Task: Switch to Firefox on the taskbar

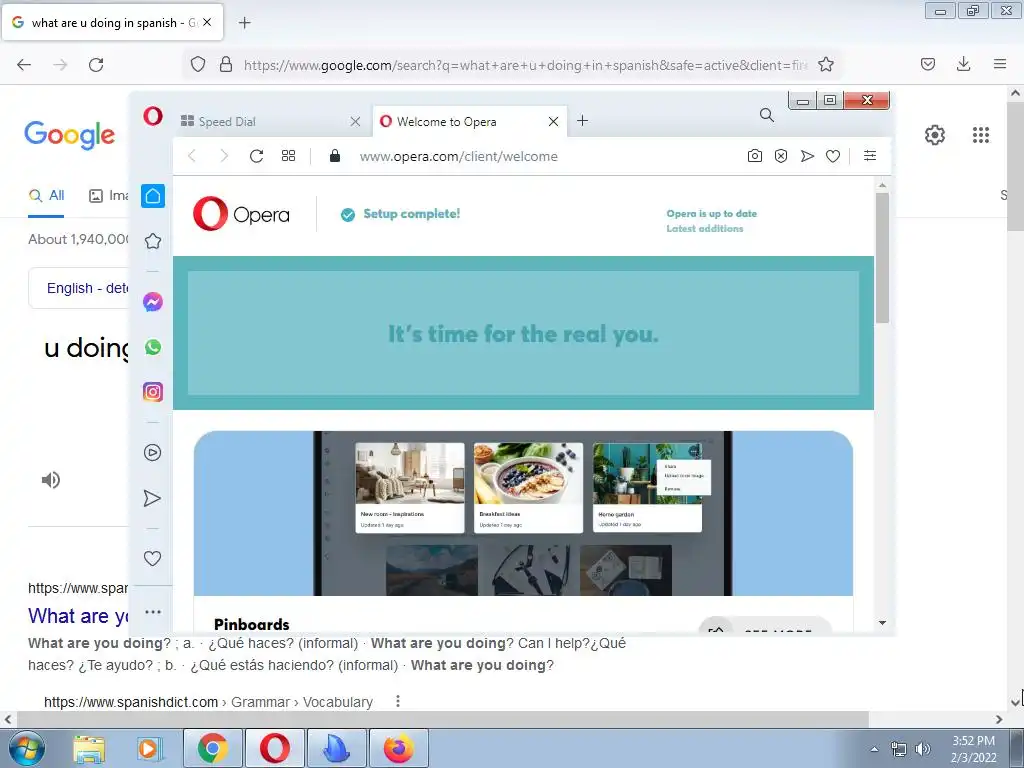Action: [x=399, y=748]
